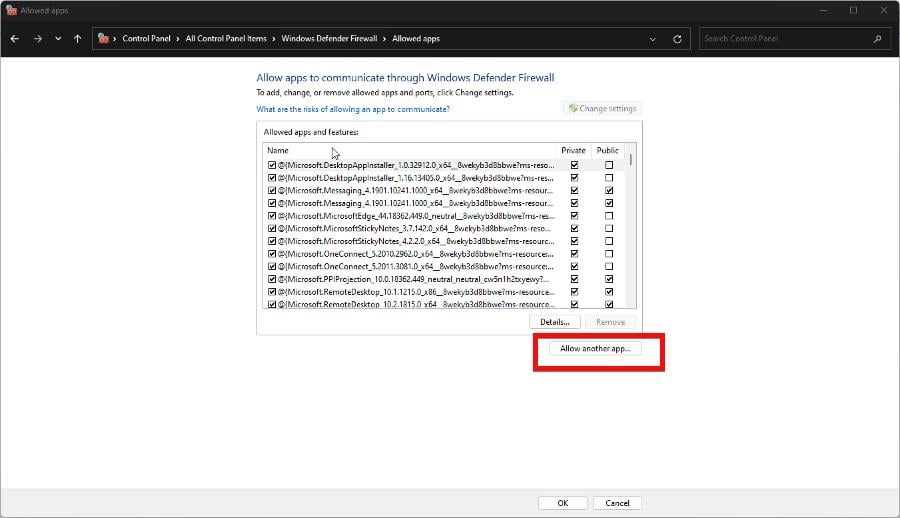Click the Private column header
The height and width of the screenshot is (518, 900).
573,150
